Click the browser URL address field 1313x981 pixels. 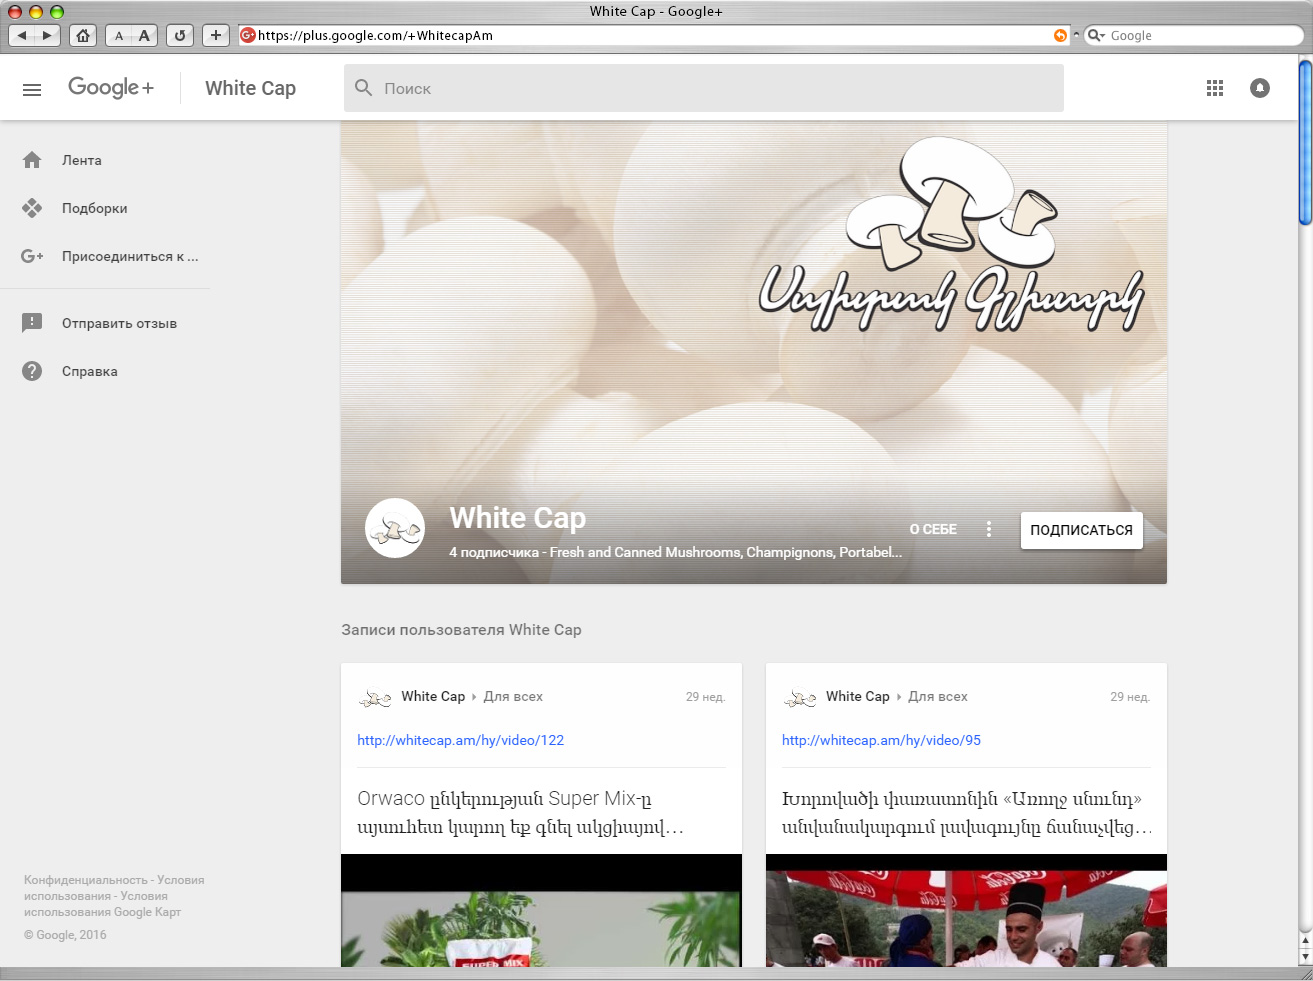point(654,35)
